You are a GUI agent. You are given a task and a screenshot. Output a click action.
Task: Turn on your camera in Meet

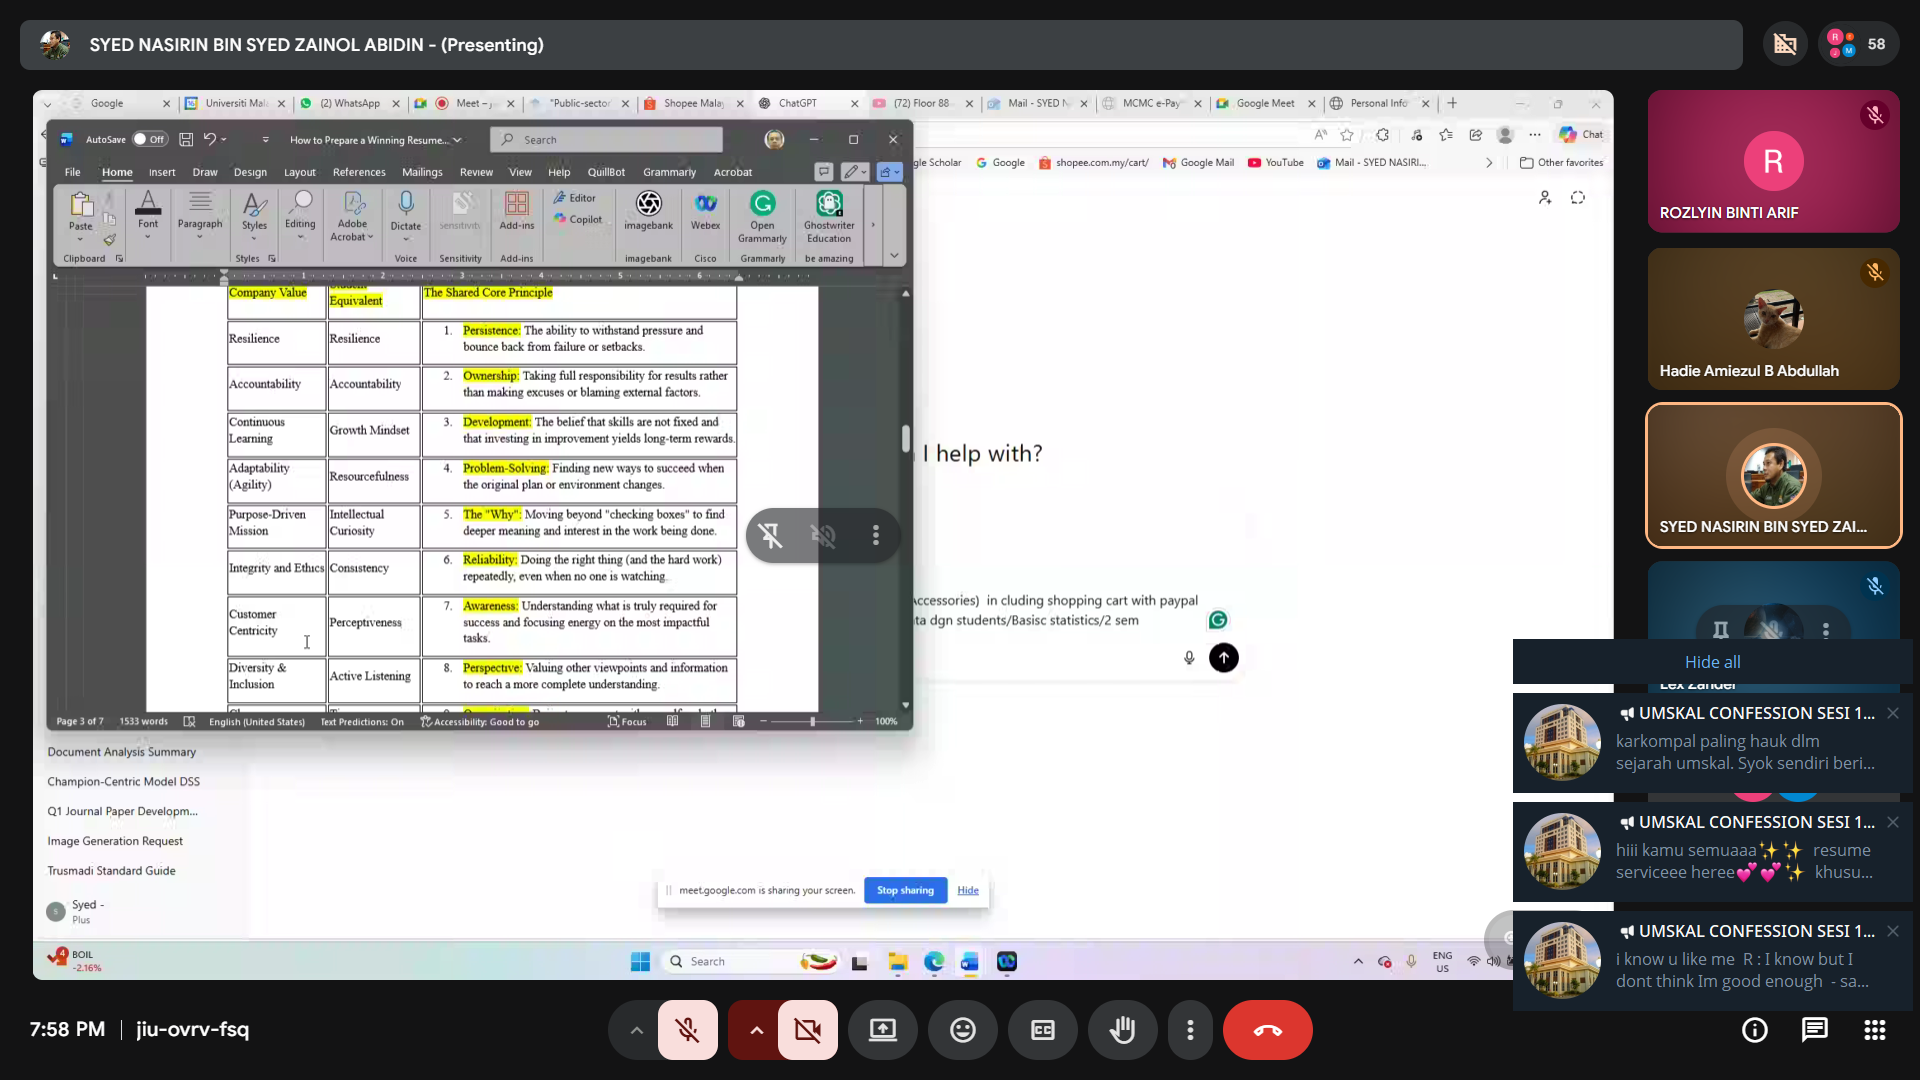click(808, 1030)
